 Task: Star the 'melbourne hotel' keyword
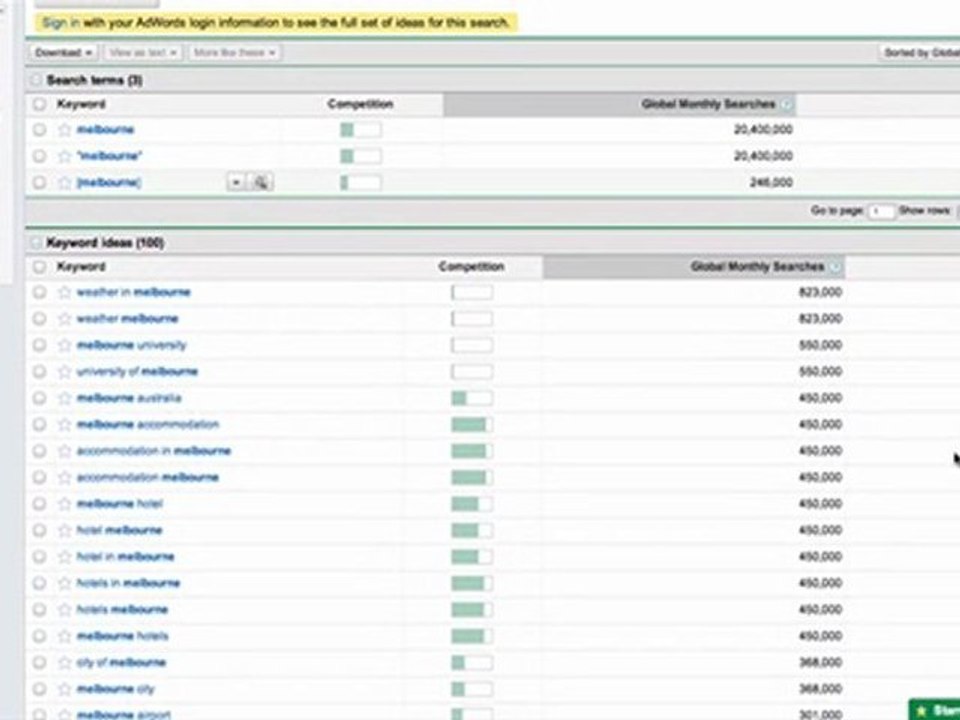[x=64, y=504]
